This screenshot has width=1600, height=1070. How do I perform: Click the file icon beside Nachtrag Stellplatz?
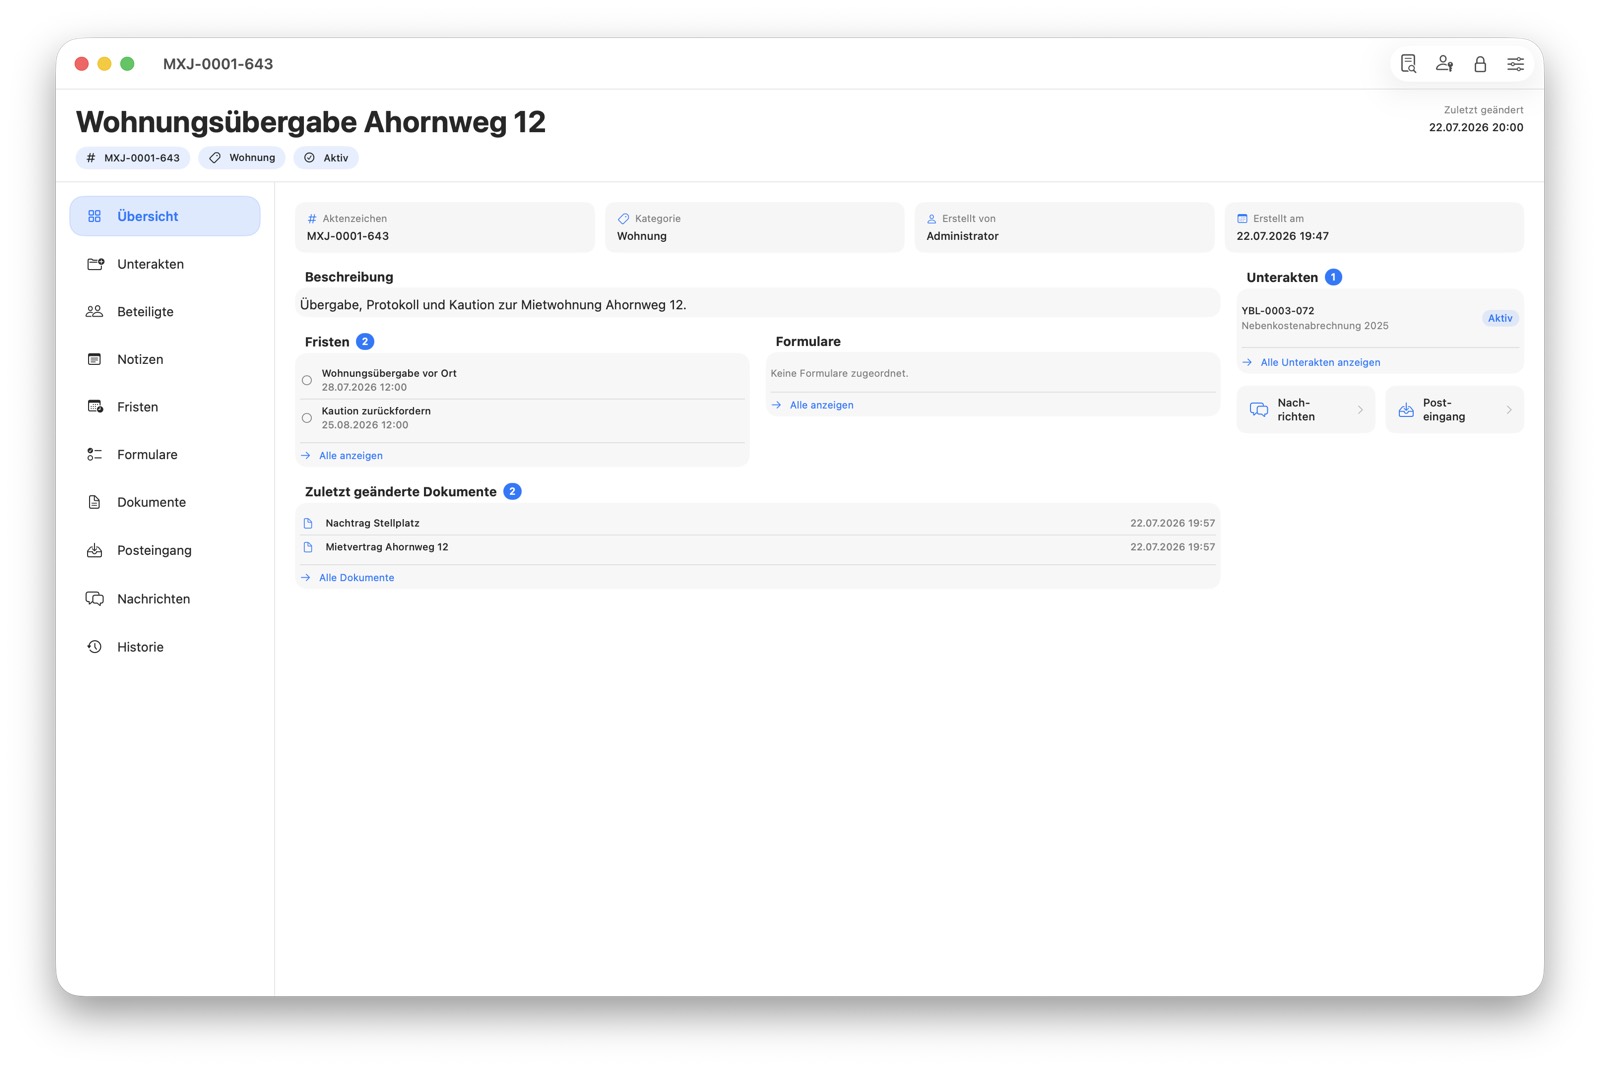(308, 523)
